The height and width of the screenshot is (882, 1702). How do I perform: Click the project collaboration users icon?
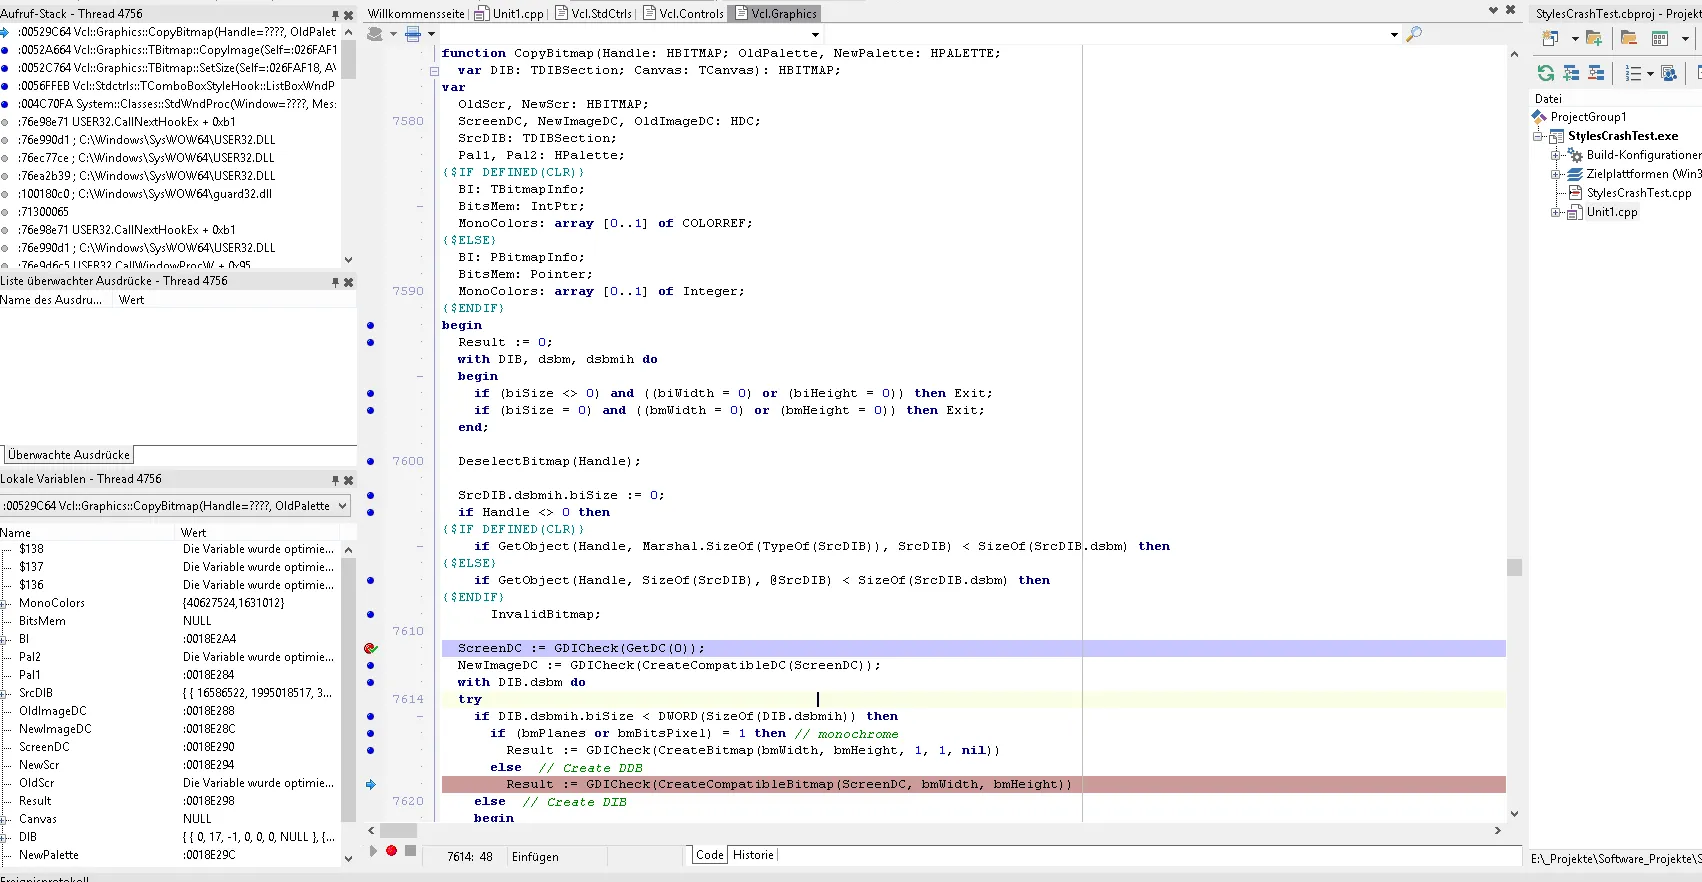pyautogui.click(x=1668, y=73)
